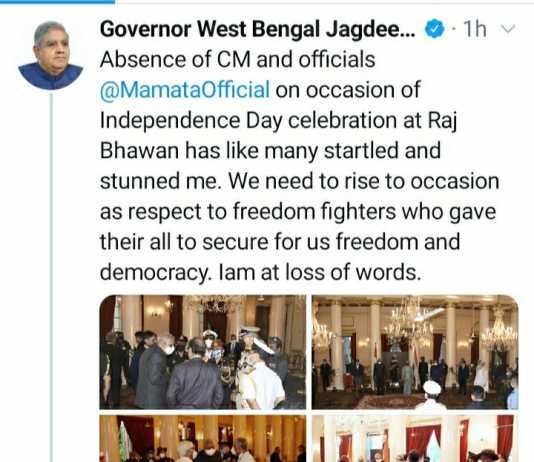Viewport: 534px width, 462px height.
Task: Open the bottom-right photo with red curtains
Action: coord(415,439)
